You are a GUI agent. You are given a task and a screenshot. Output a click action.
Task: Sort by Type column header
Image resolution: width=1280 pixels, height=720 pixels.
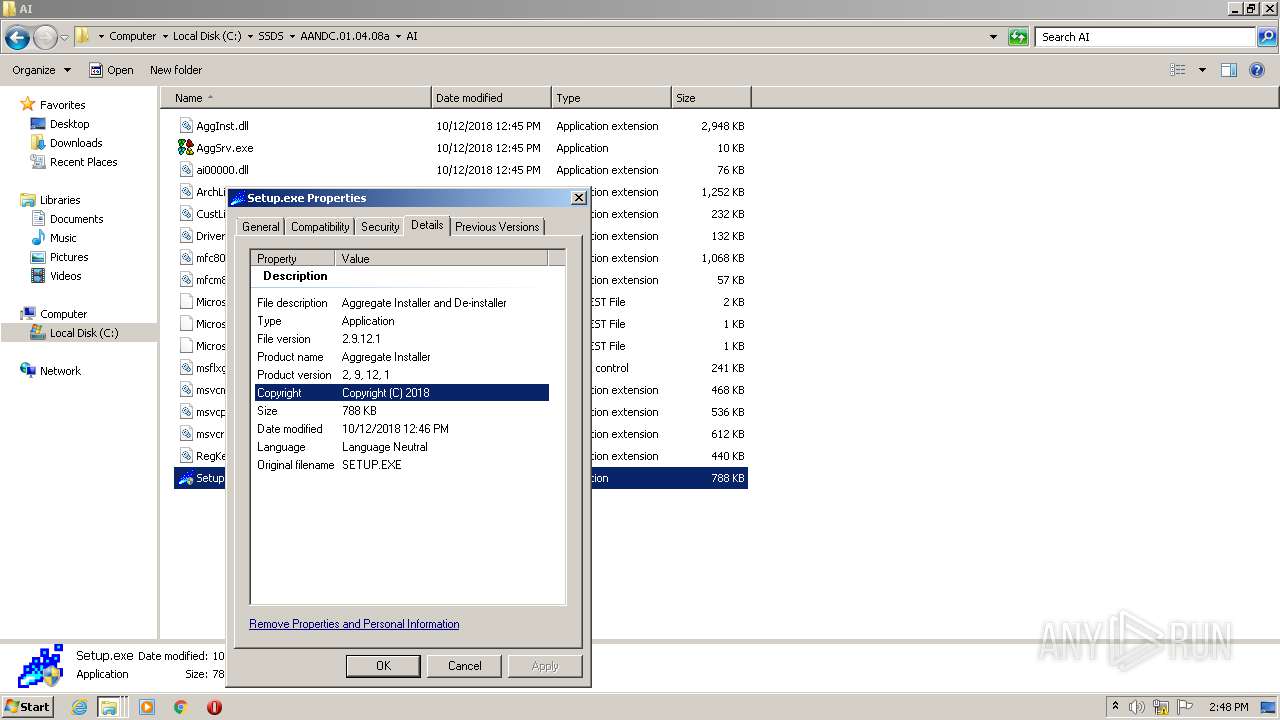point(611,98)
